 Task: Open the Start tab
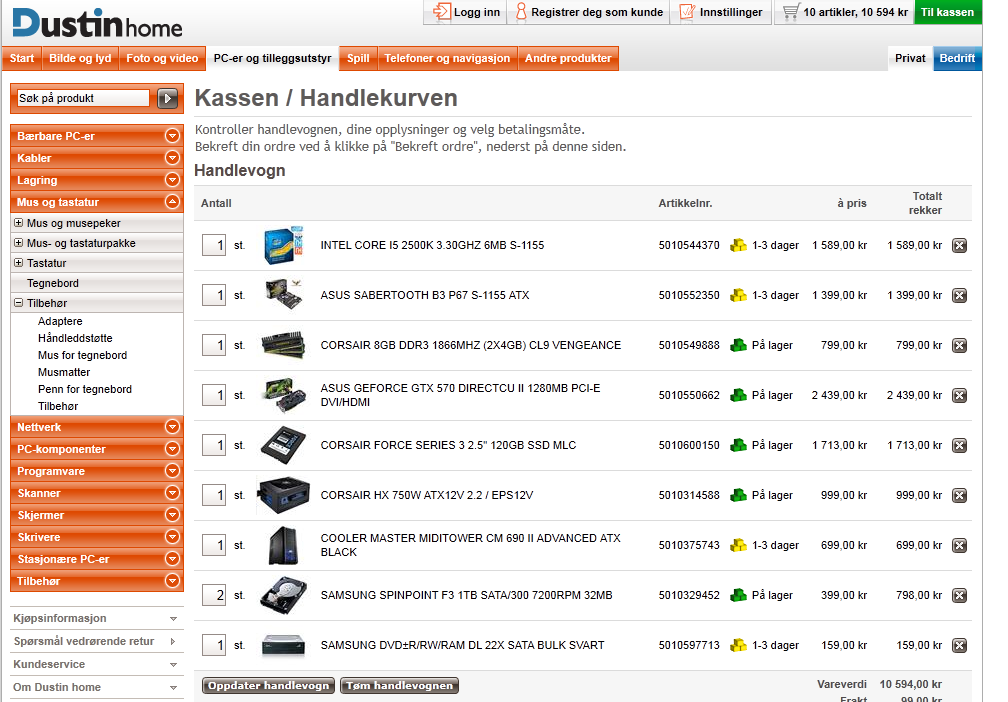[x=22, y=58]
